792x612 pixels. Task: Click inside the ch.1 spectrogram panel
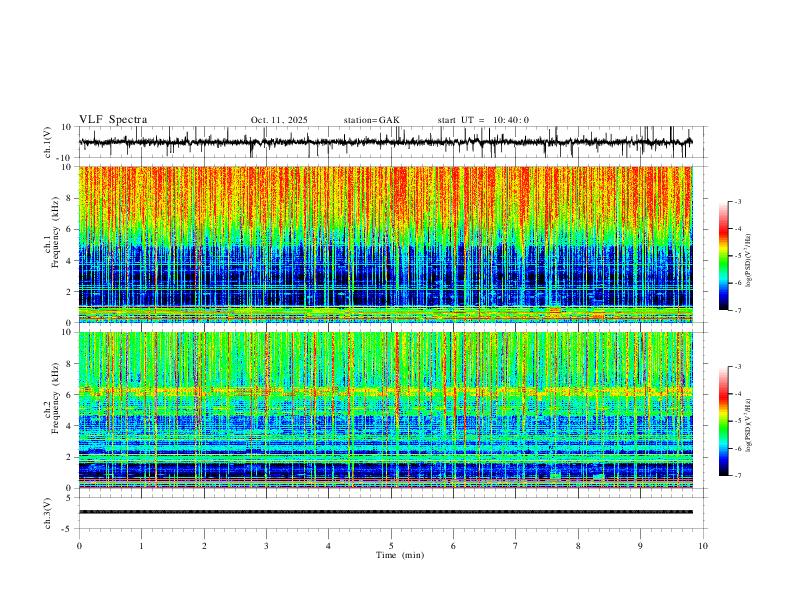click(385, 244)
